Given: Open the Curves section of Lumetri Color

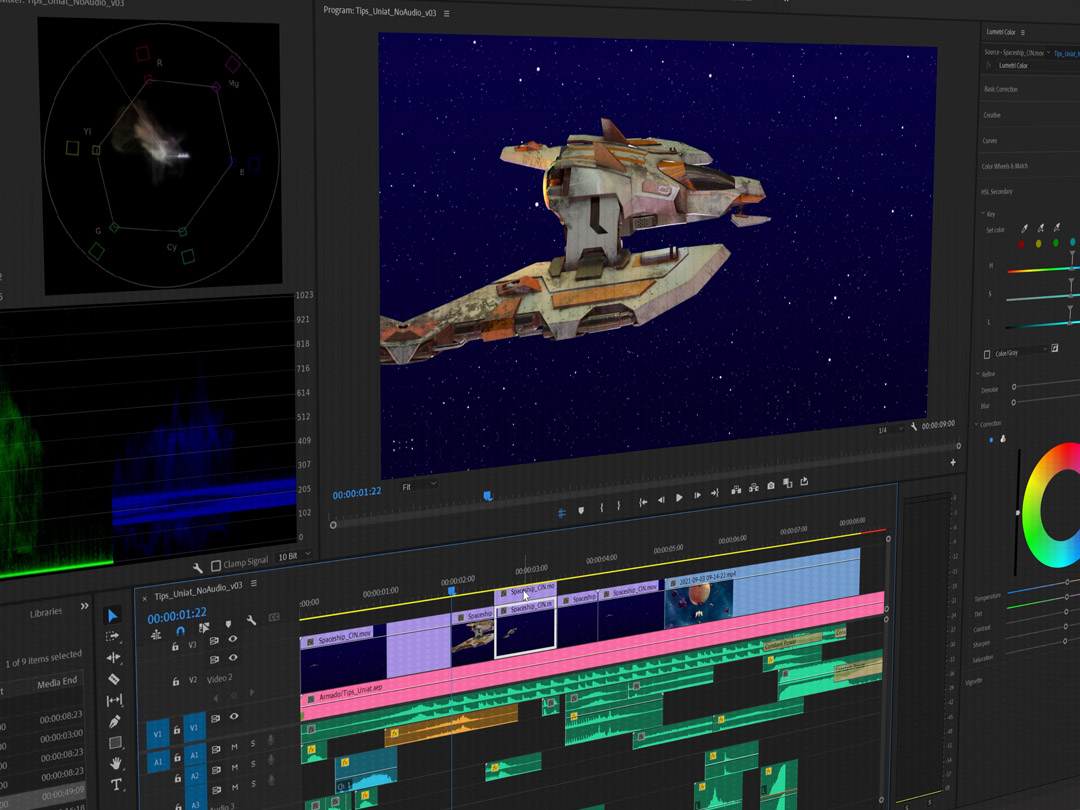Looking at the screenshot, I should tap(990, 141).
